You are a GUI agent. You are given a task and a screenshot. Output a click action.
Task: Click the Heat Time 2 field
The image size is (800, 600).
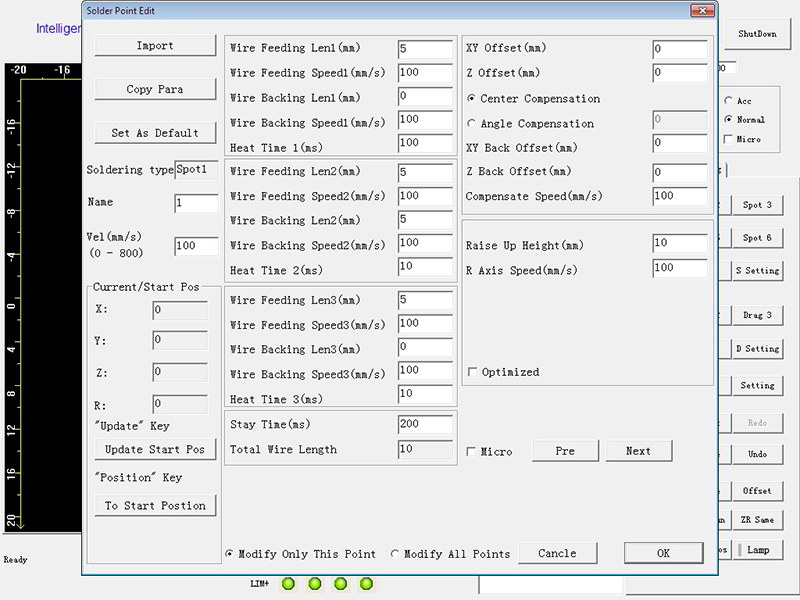pyautogui.click(x=425, y=266)
